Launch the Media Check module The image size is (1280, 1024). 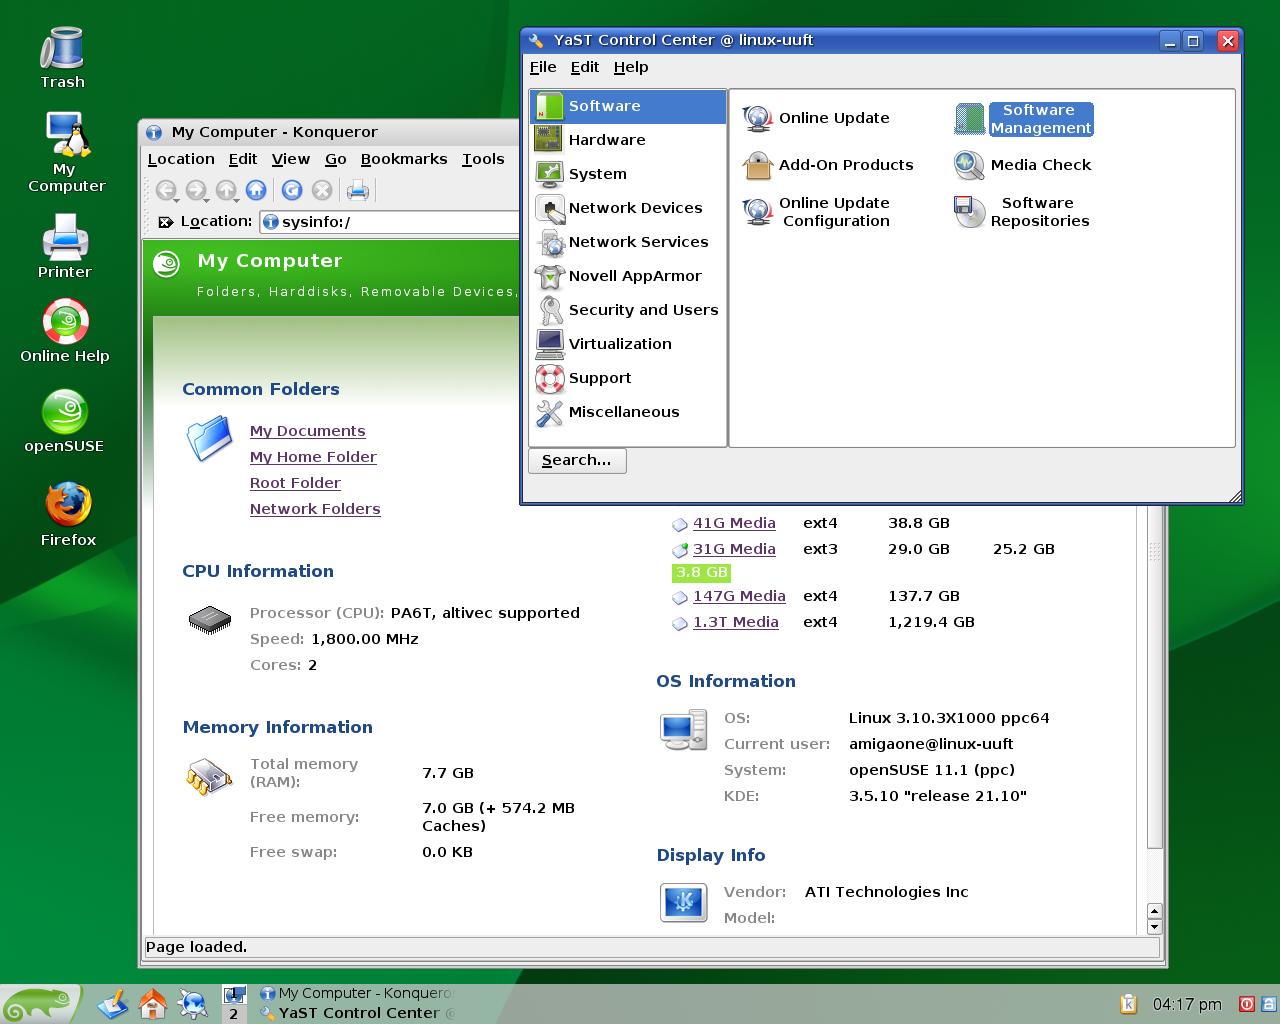[x=1023, y=165]
